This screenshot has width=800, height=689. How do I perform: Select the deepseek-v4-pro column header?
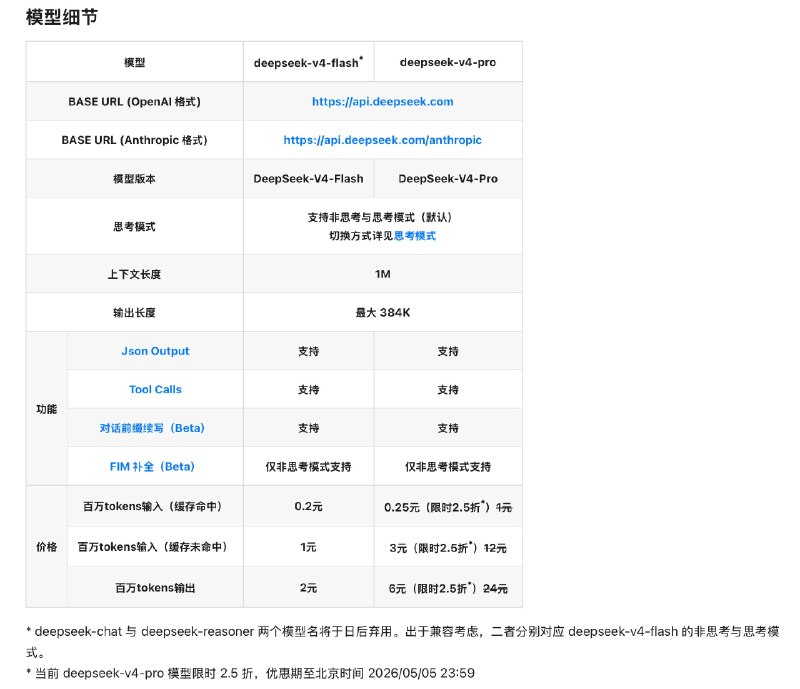[447, 61]
